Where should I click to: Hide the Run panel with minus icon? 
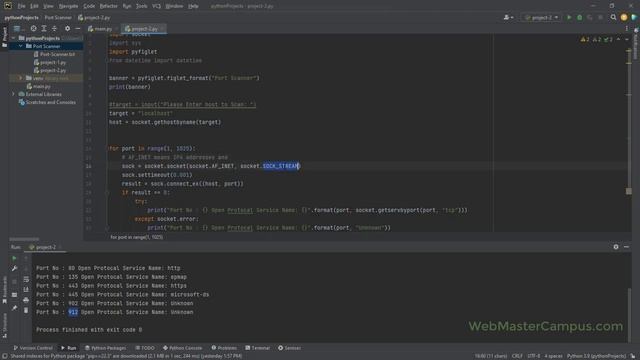click(x=626, y=247)
